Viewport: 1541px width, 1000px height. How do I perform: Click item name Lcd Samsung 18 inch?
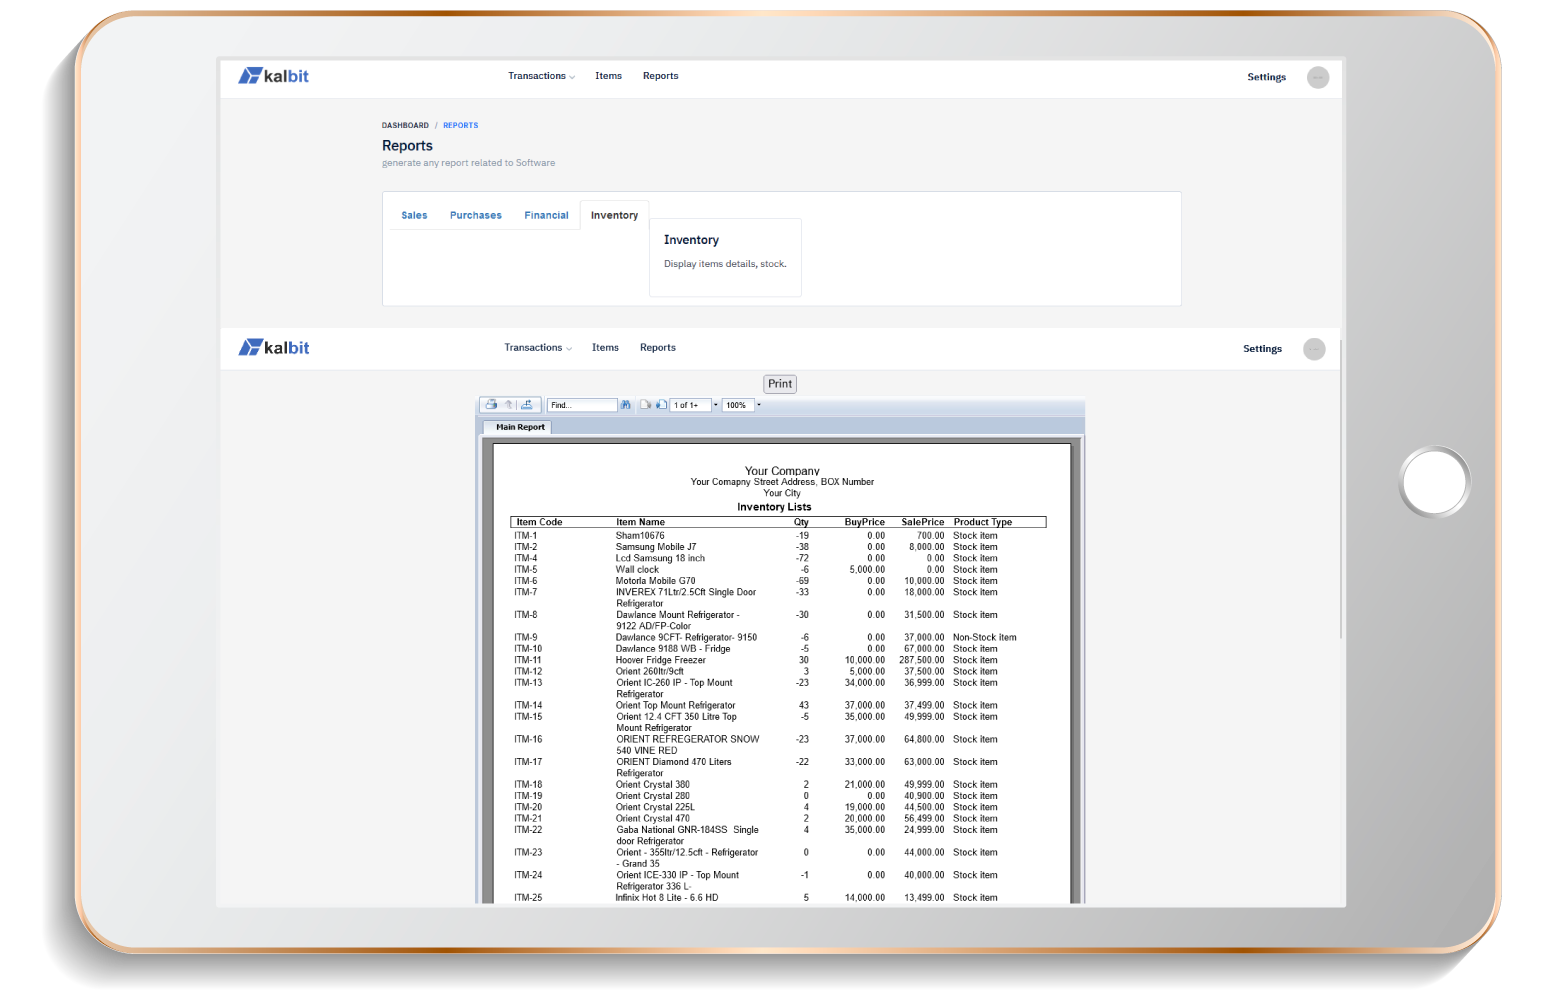[660, 558]
